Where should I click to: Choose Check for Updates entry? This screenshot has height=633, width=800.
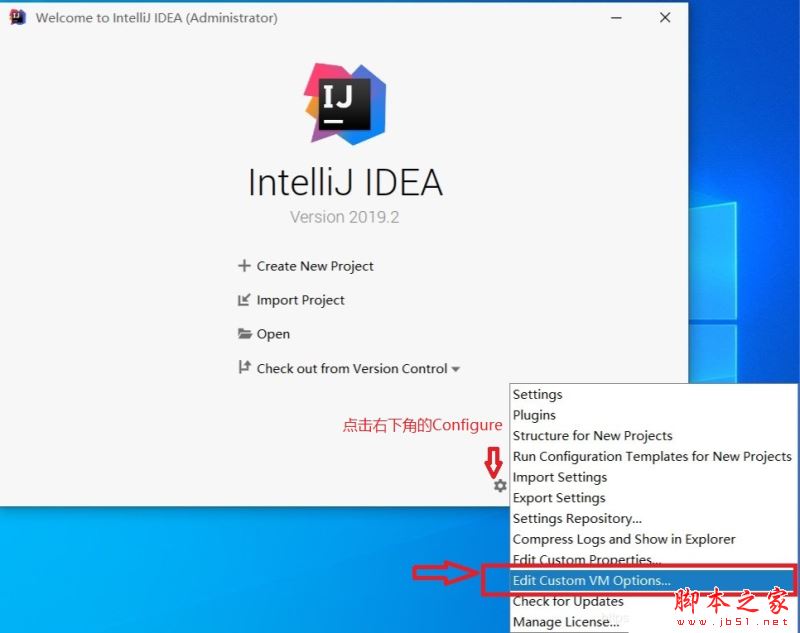point(653,601)
